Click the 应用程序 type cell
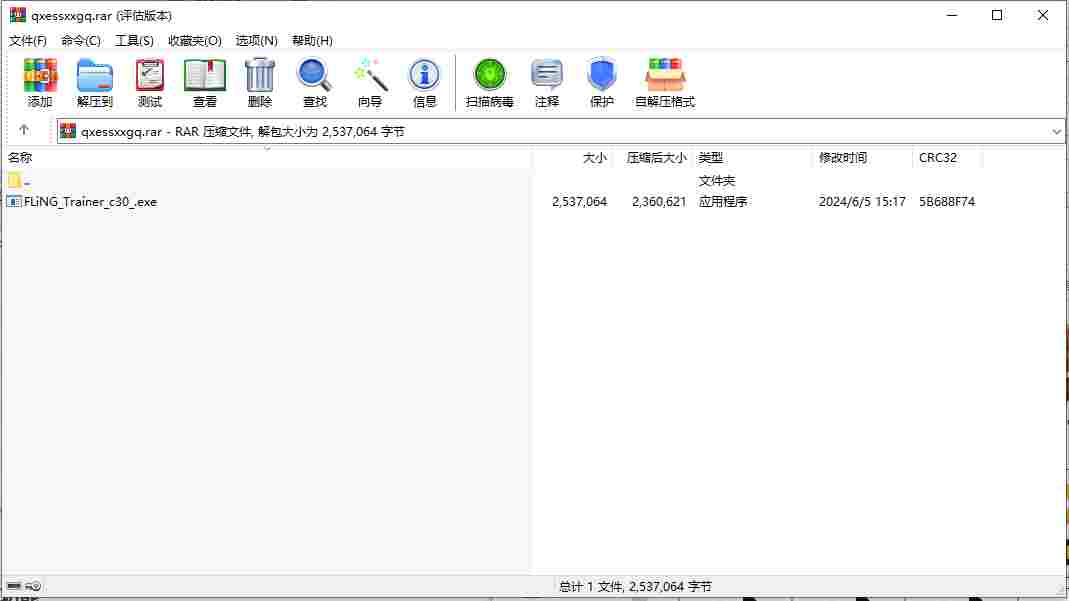This screenshot has height=601, width=1069. (723, 202)
